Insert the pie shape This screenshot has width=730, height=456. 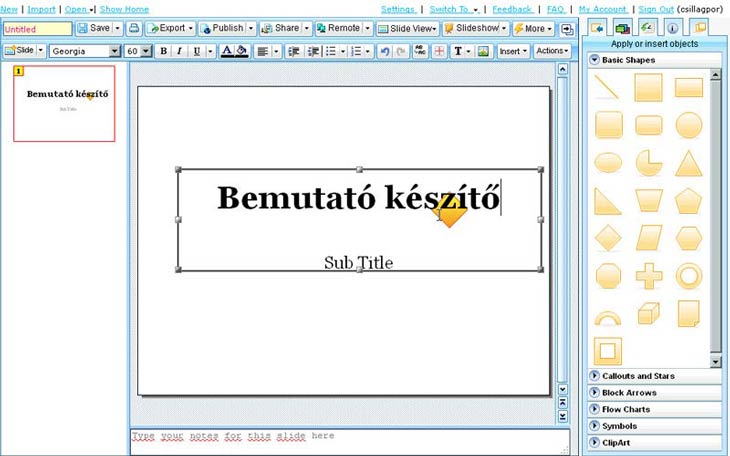[649, 163]
